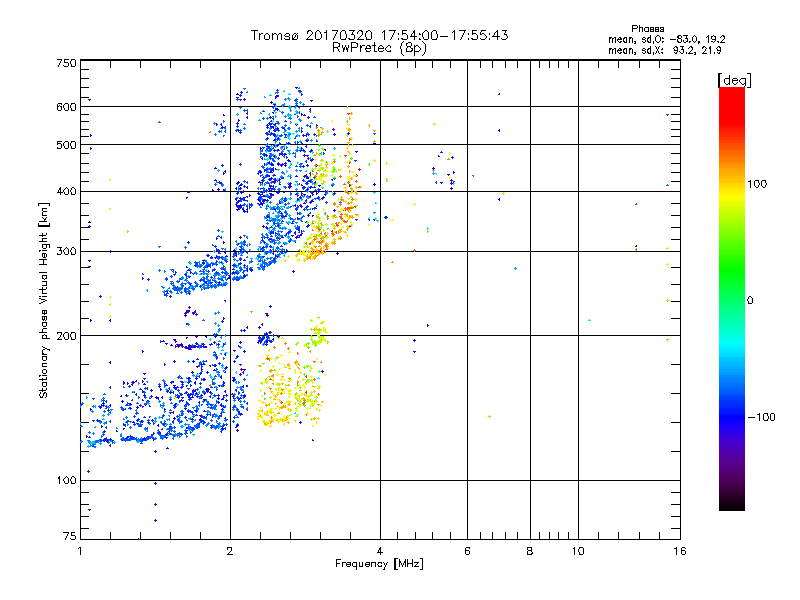The width and height of the screenshot is (800, 600).
Task: Pick the black bottom of the phase colorbar
Action: point(732,503)
